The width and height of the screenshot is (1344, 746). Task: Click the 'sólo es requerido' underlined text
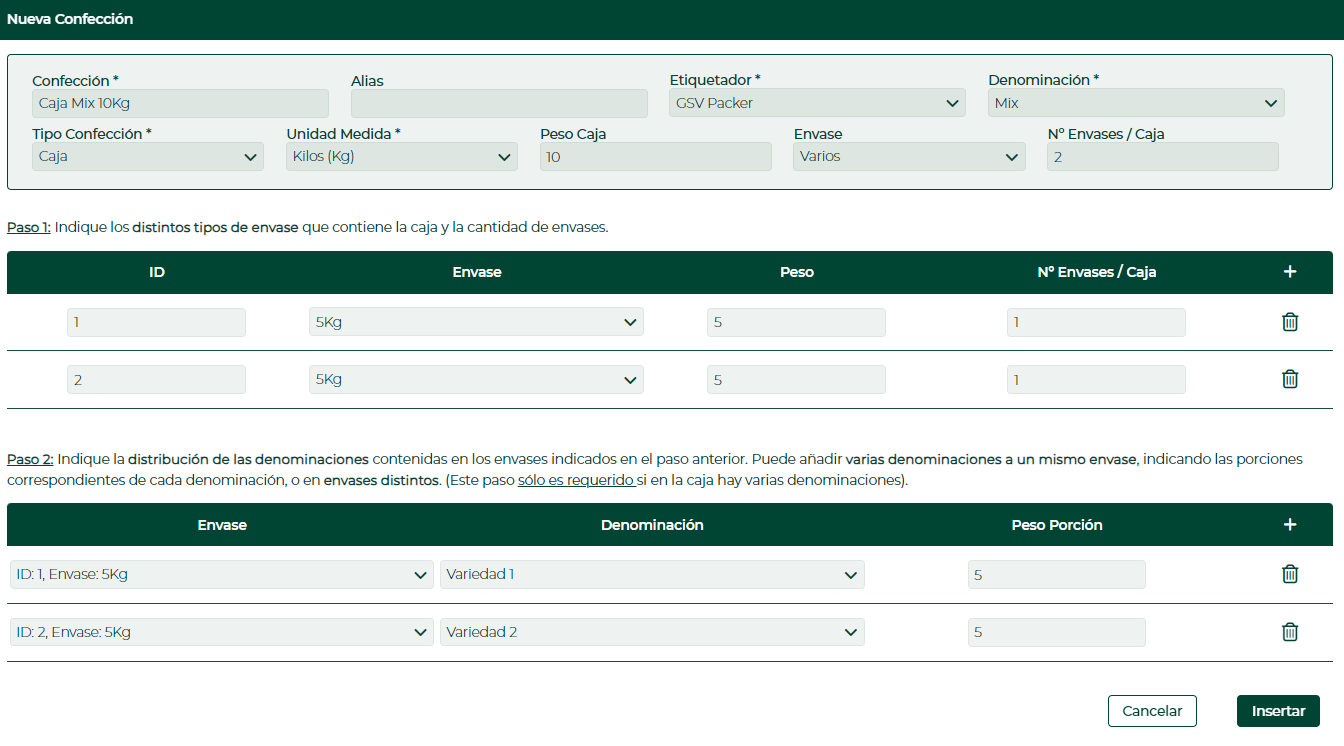[575, 480]
